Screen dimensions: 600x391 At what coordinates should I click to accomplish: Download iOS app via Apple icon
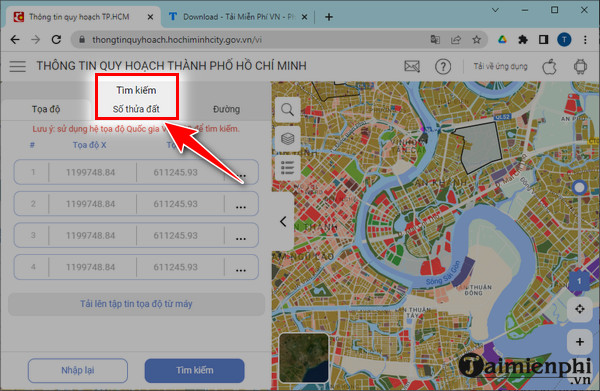[x=549, y=67]
